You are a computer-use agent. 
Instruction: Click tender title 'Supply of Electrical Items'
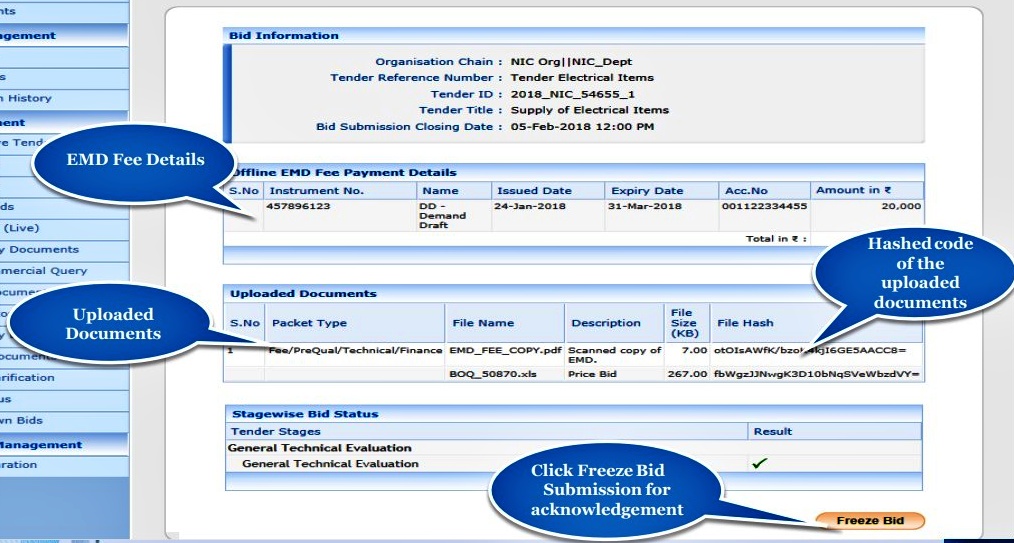[x=590, y=110]
